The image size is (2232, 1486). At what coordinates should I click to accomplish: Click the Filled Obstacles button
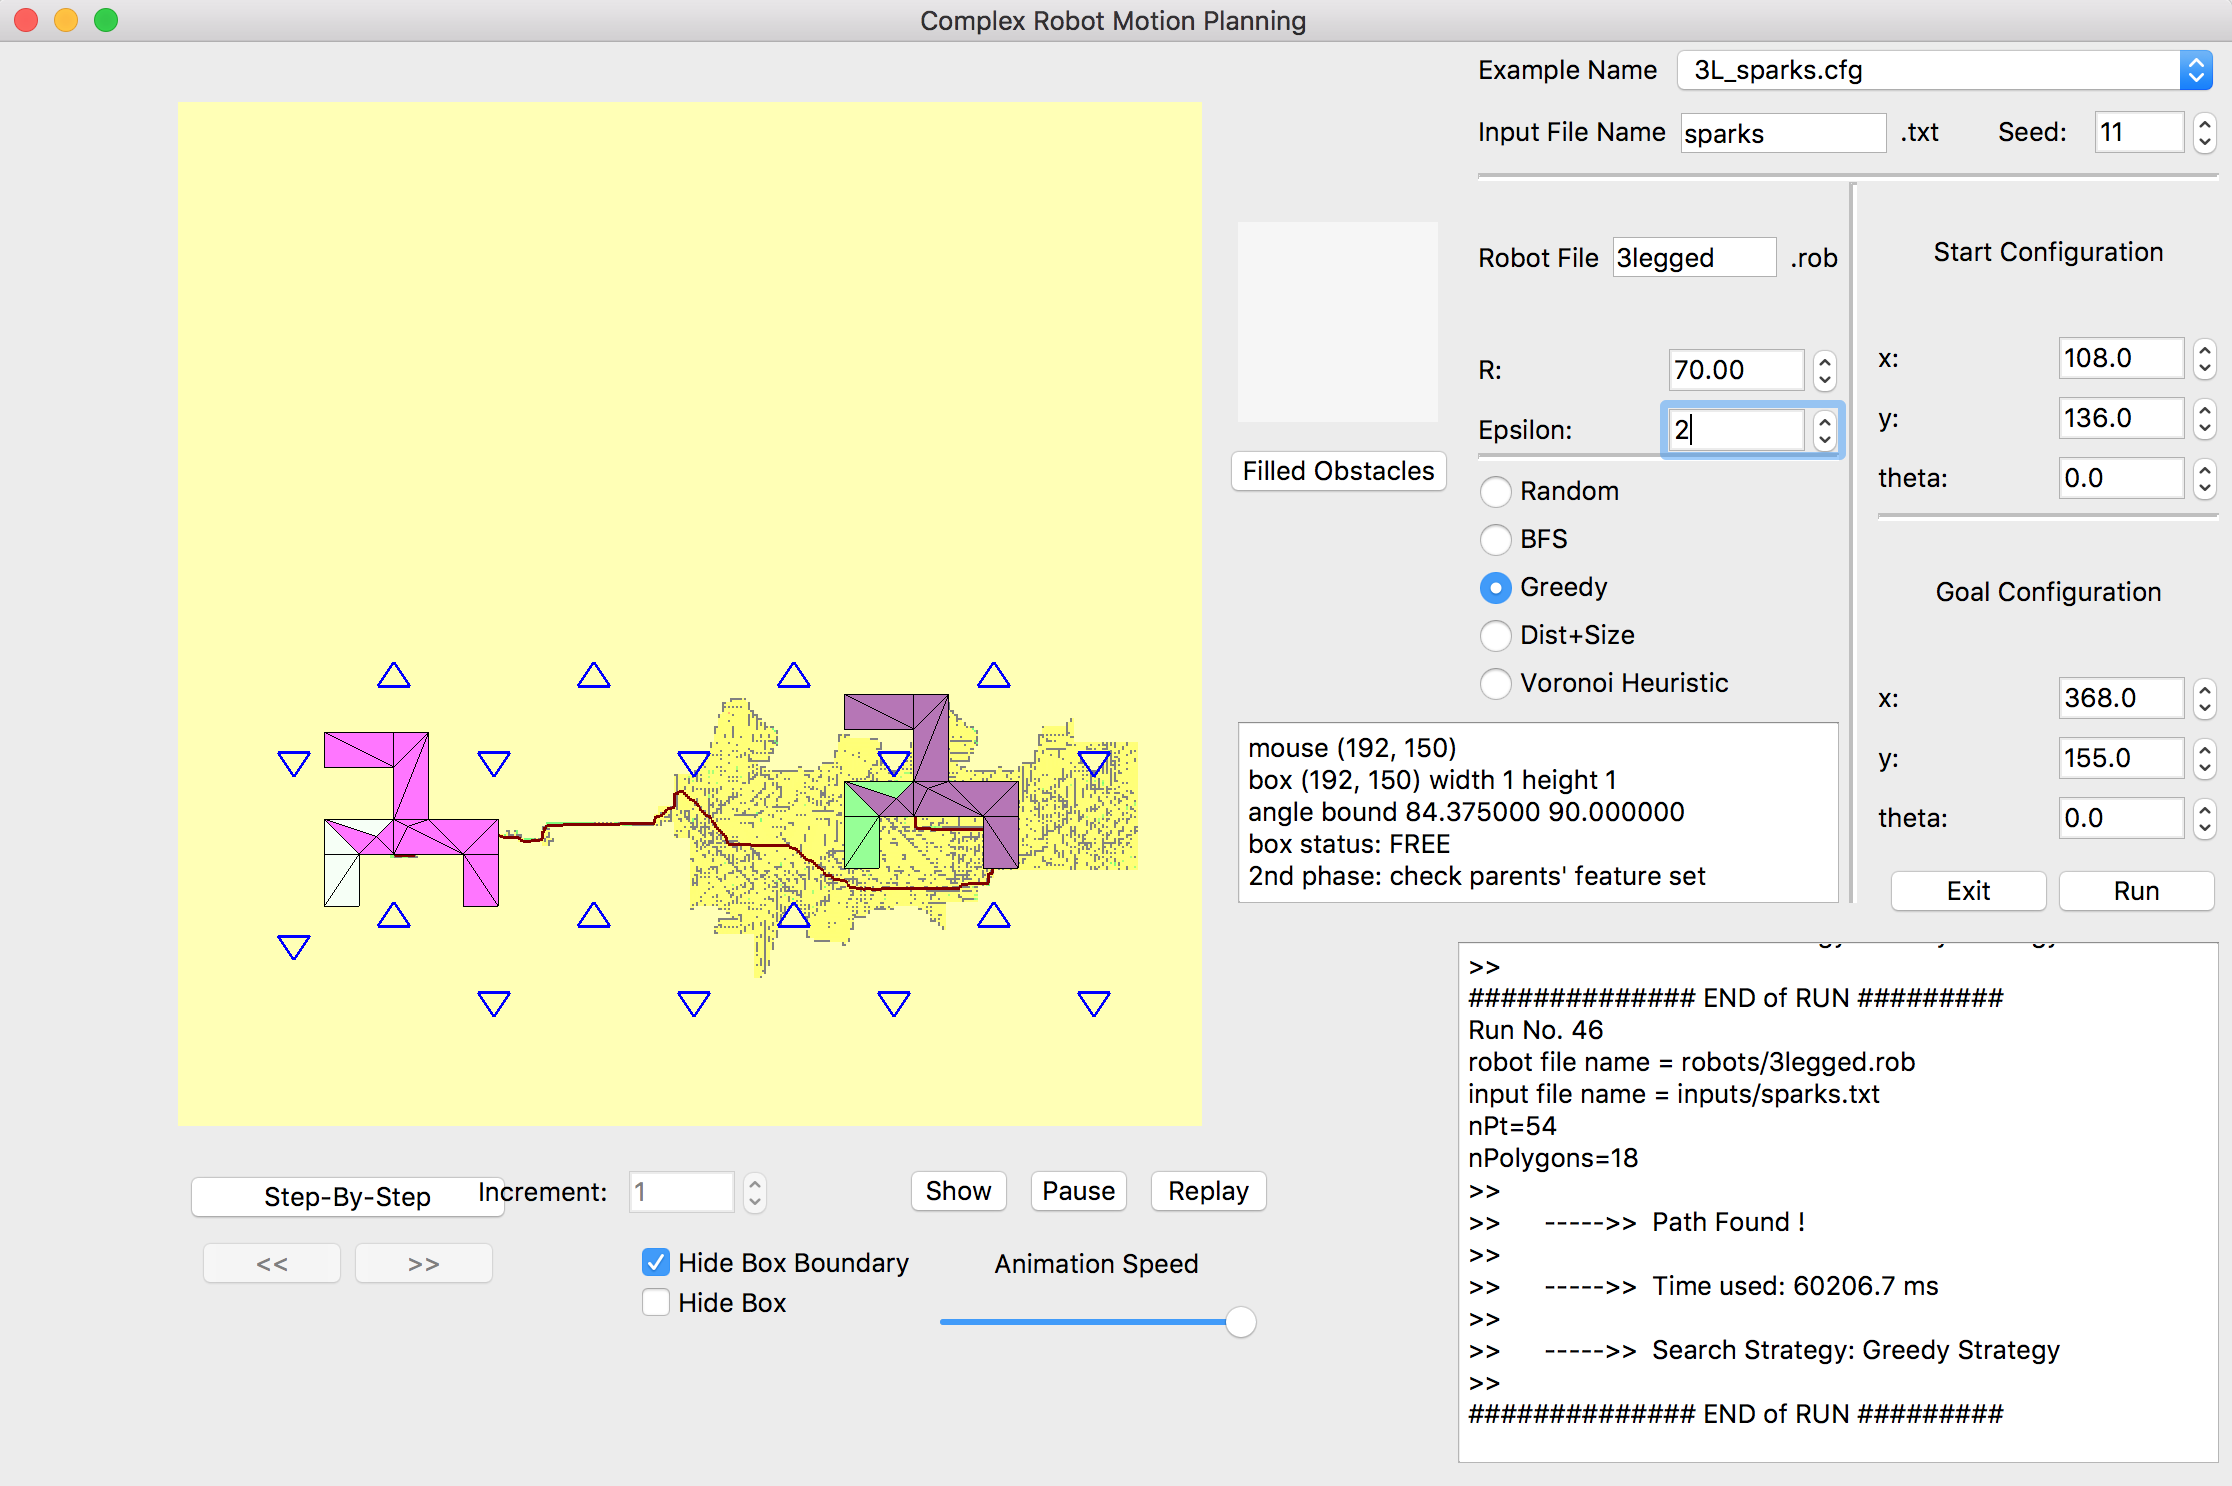coord(1338,471)
